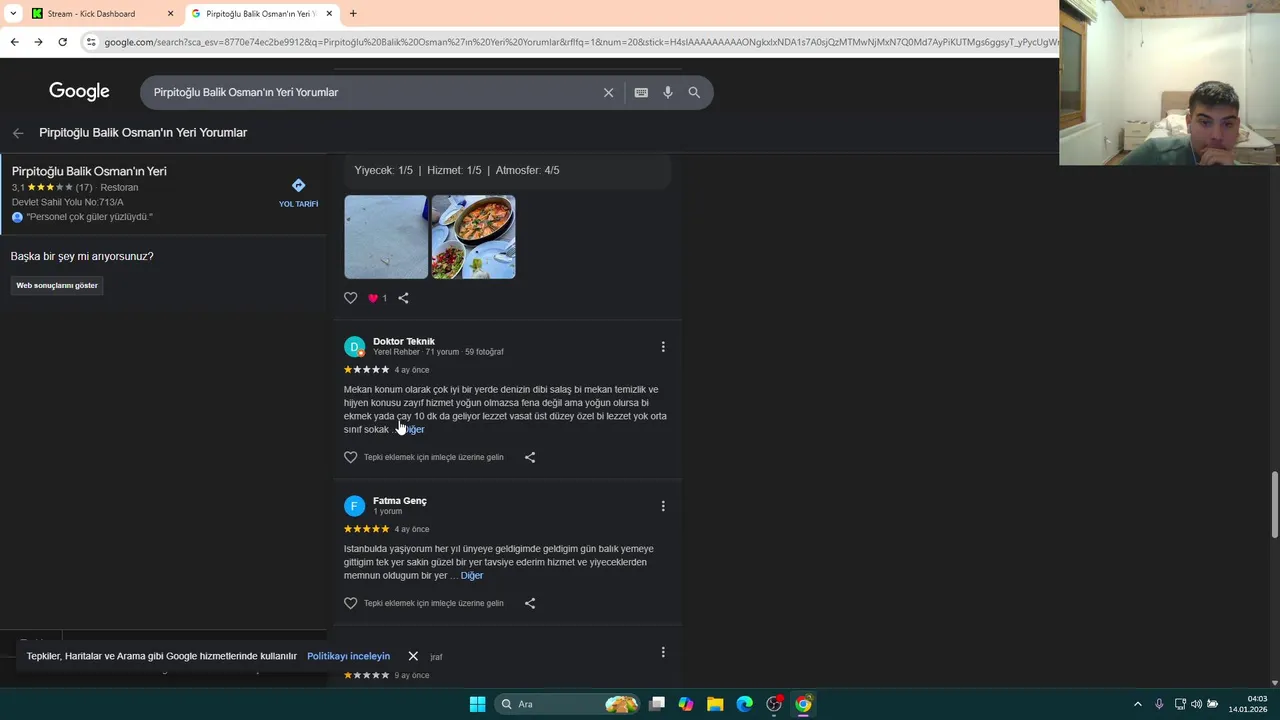
Task: Open the seafood dish review photo
Action: [x=473, y=237]
